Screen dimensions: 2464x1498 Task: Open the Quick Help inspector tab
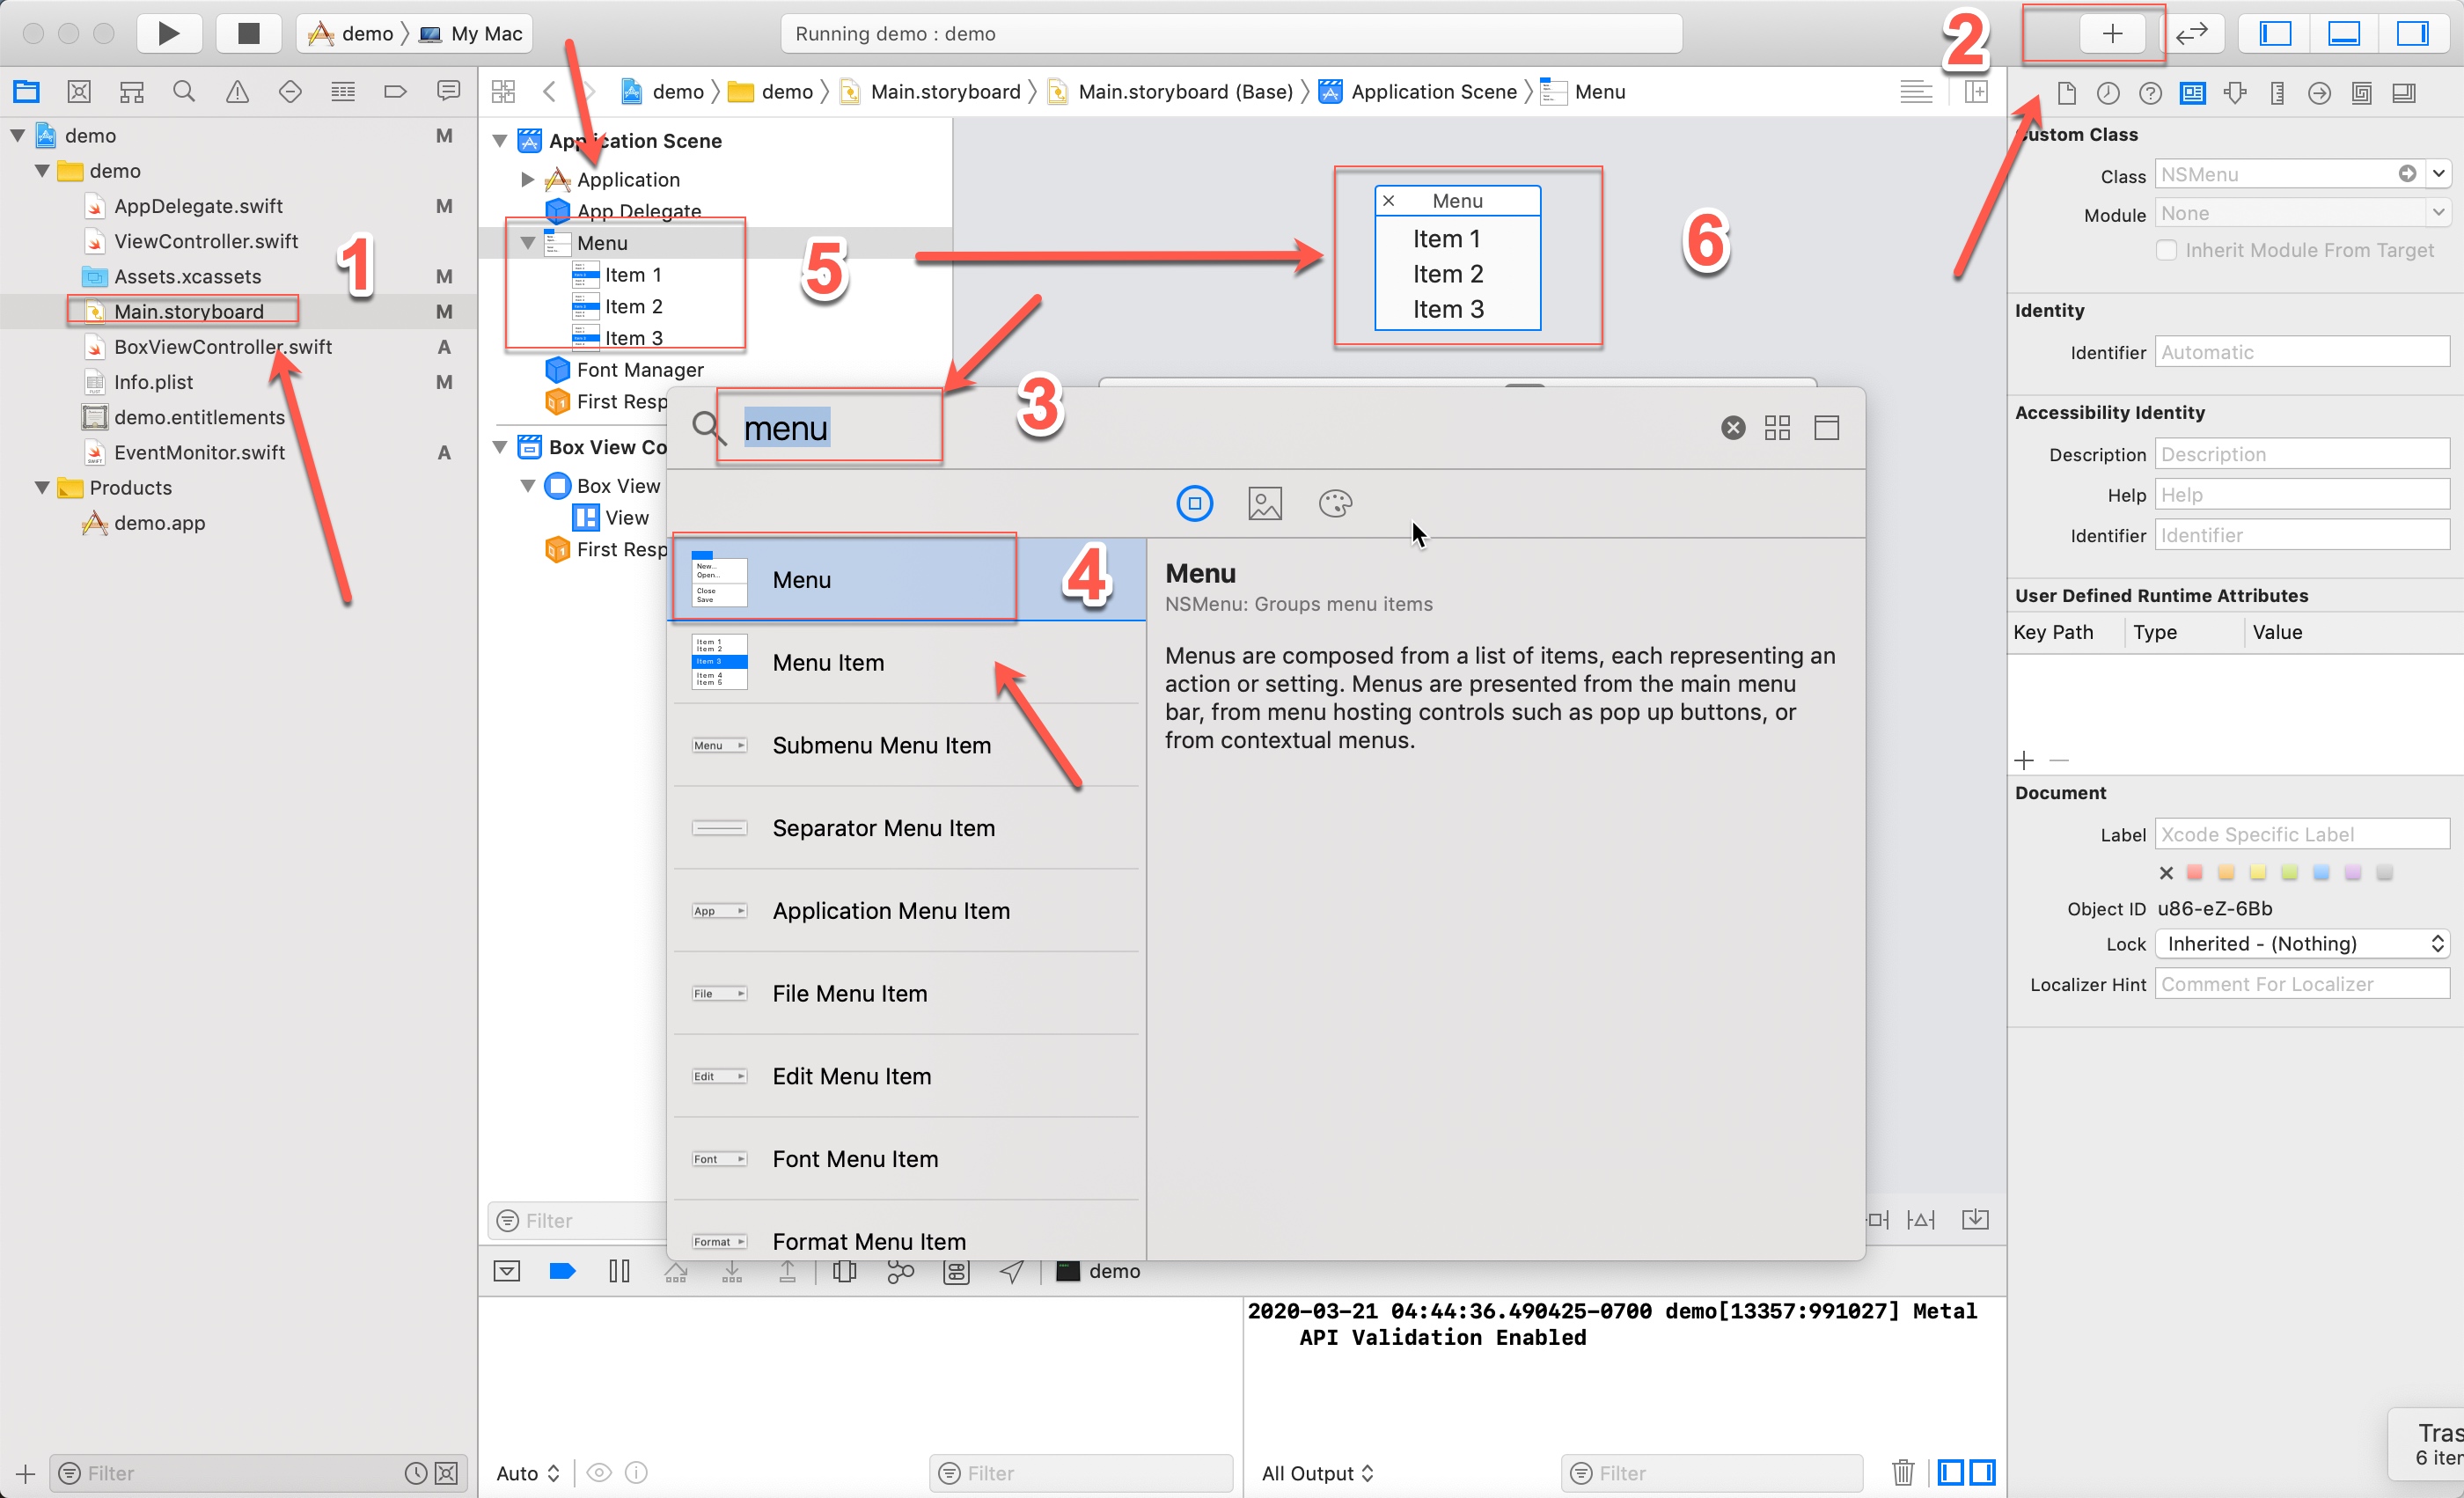2150,93
